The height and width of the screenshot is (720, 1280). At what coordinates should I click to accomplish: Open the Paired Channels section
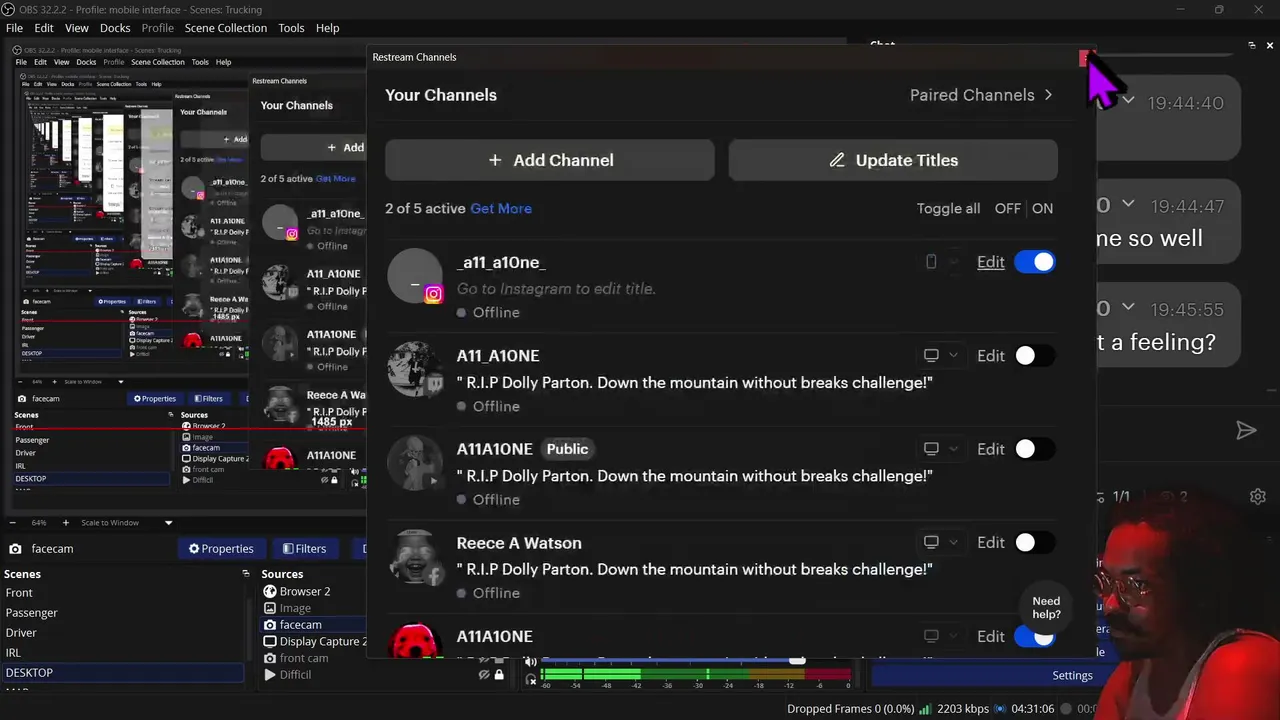[981, 95]
